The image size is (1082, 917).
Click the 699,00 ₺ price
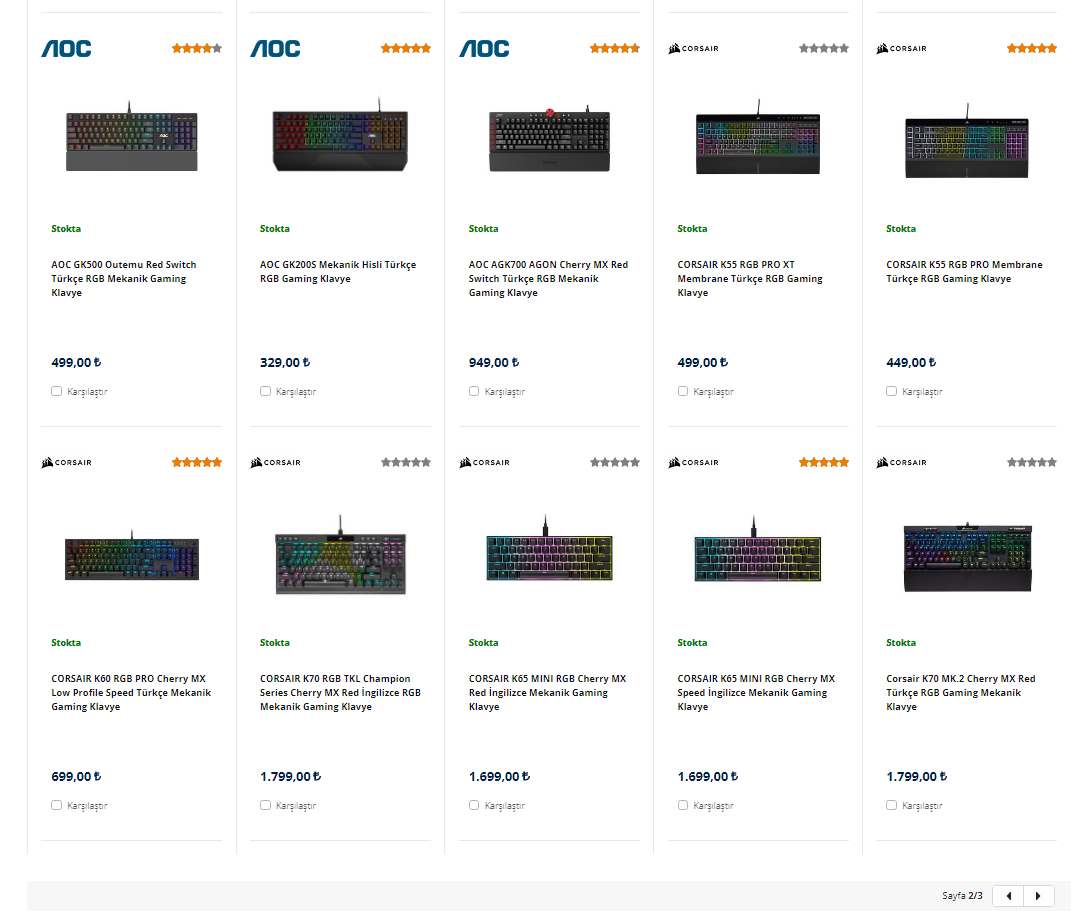click(76, 776)
